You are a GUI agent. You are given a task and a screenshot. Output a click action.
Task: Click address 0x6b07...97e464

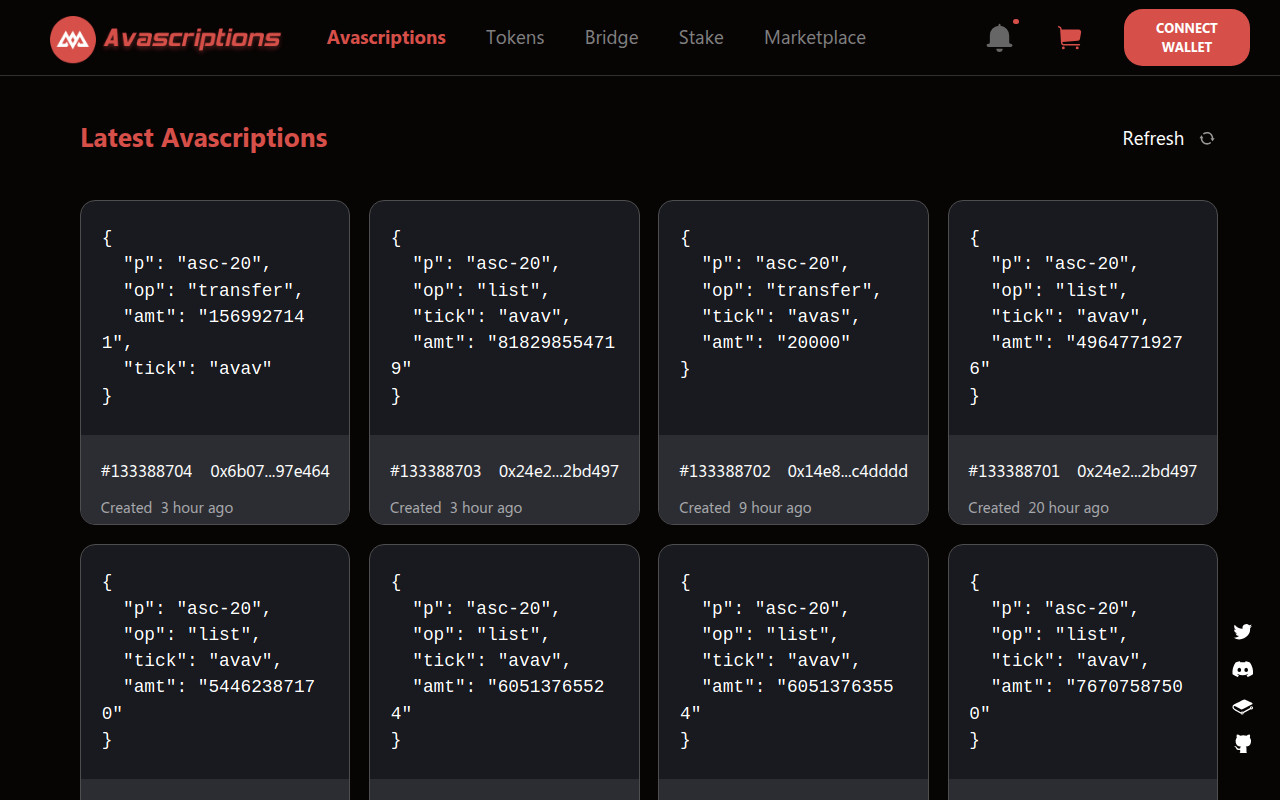tap(270, 471)
